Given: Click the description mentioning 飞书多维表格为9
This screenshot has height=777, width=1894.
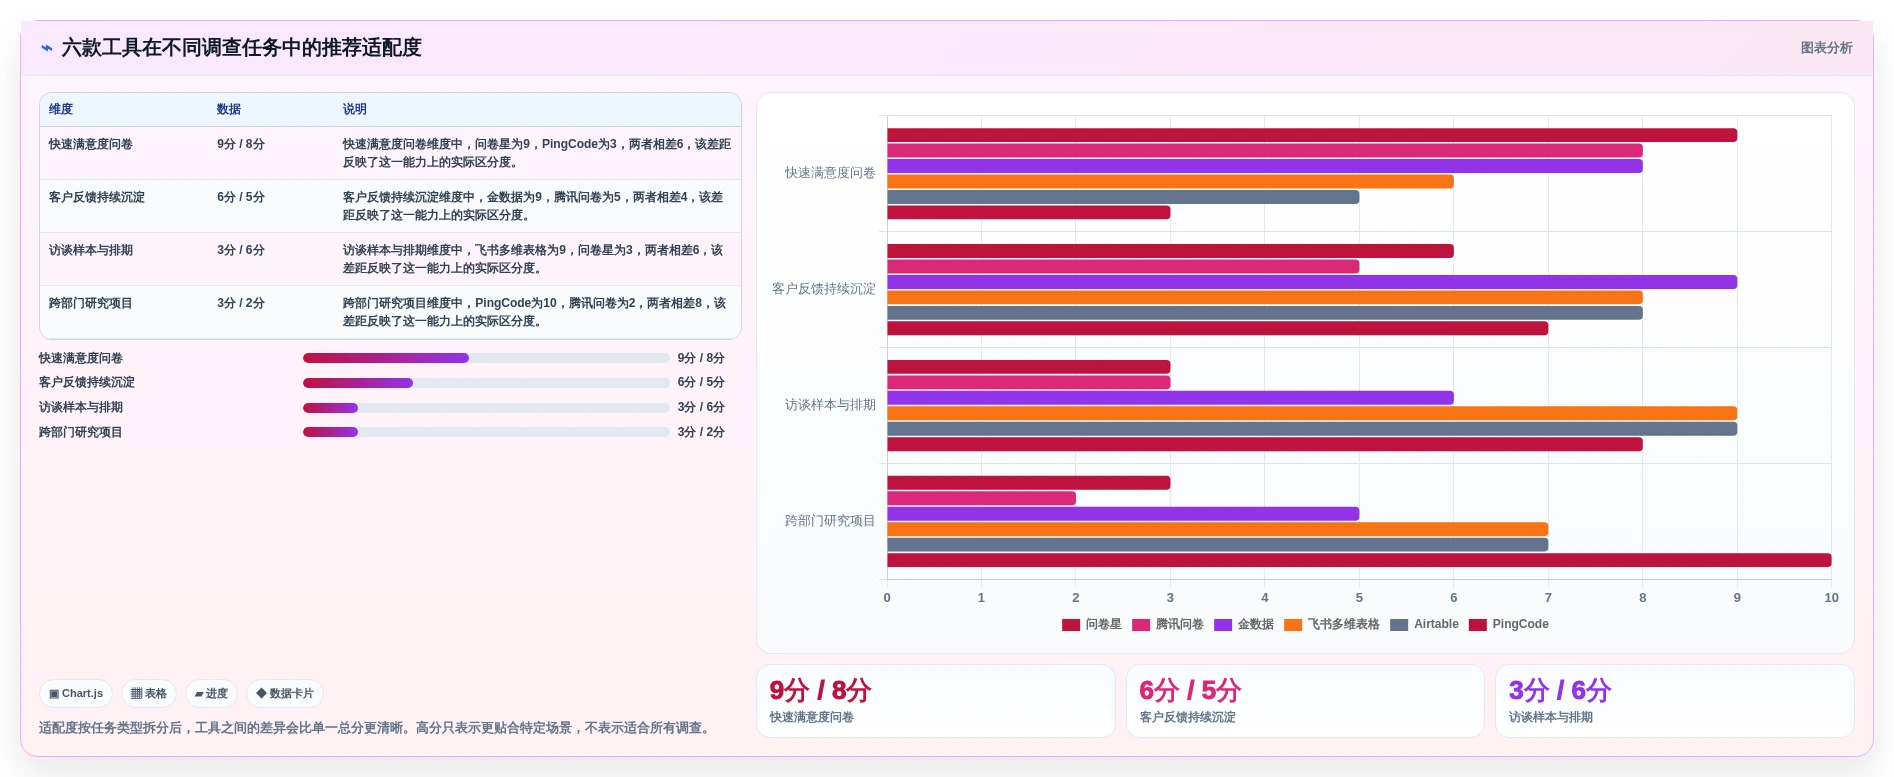Looking at the screenshot, I should (x=533, y=259).
